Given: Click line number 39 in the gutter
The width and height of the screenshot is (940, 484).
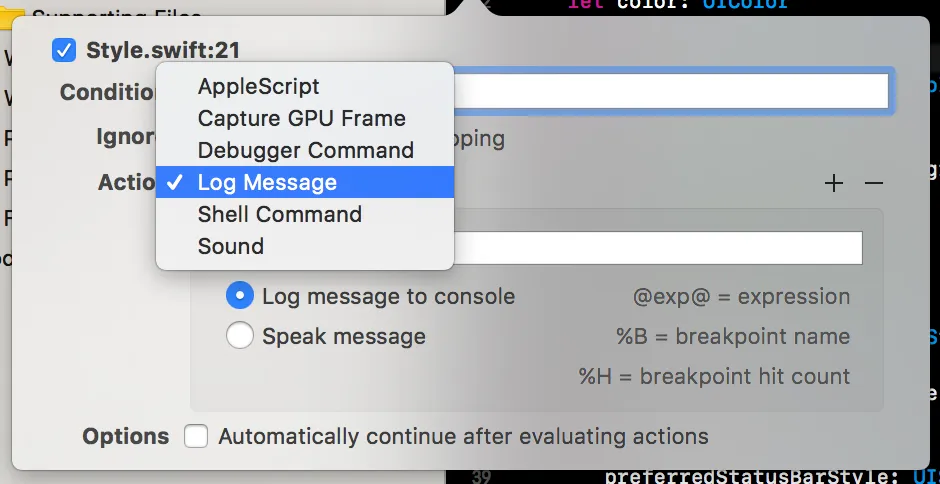Looking at the screenshot, I should coord(481,475).
